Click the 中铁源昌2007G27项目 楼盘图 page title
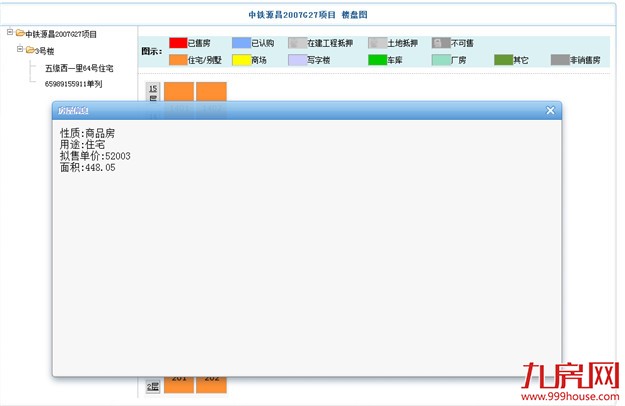Viewport: 625px width, 406px height. point(308,15)
